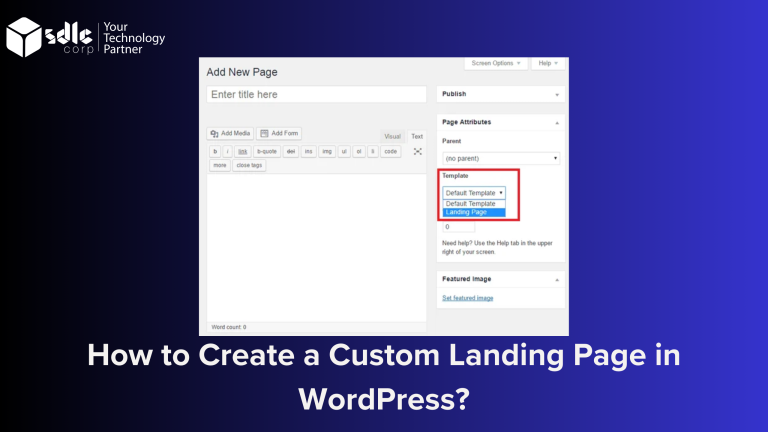Click the Set featured image link
This screenshot has height=432, width=768.
[x=468, y=298]
